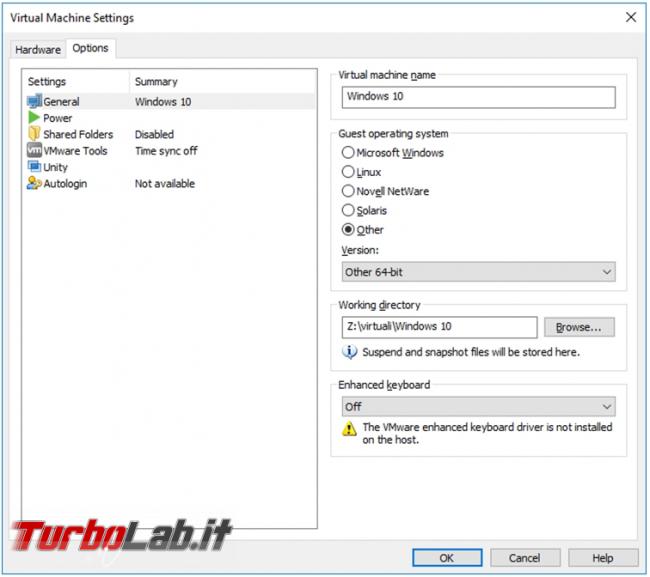The width and height of the screenshot is (650, 577).
Task: Click the Virtual machine name field
Action: coord(478,97)
